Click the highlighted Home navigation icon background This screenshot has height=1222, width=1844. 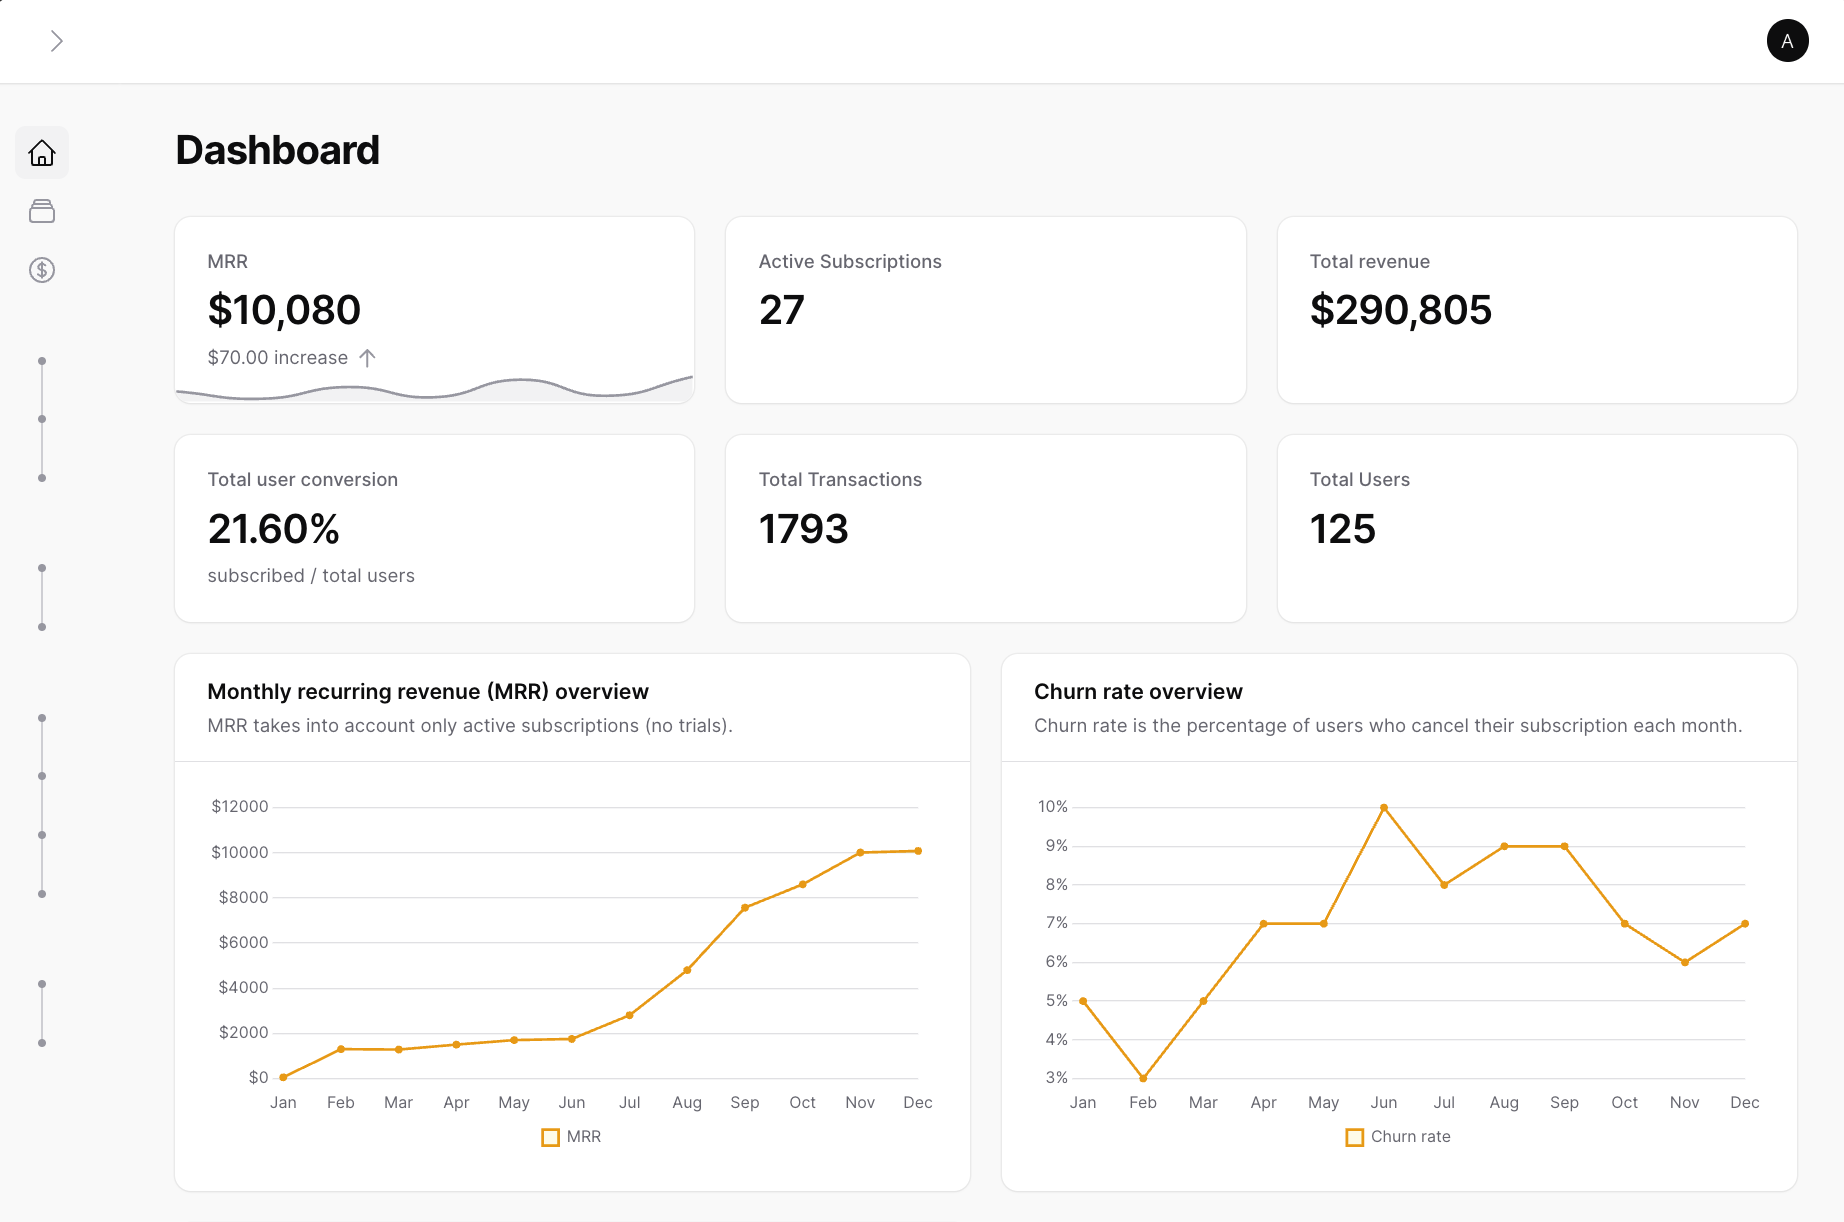pyautogui.click(x=41, y=152)
